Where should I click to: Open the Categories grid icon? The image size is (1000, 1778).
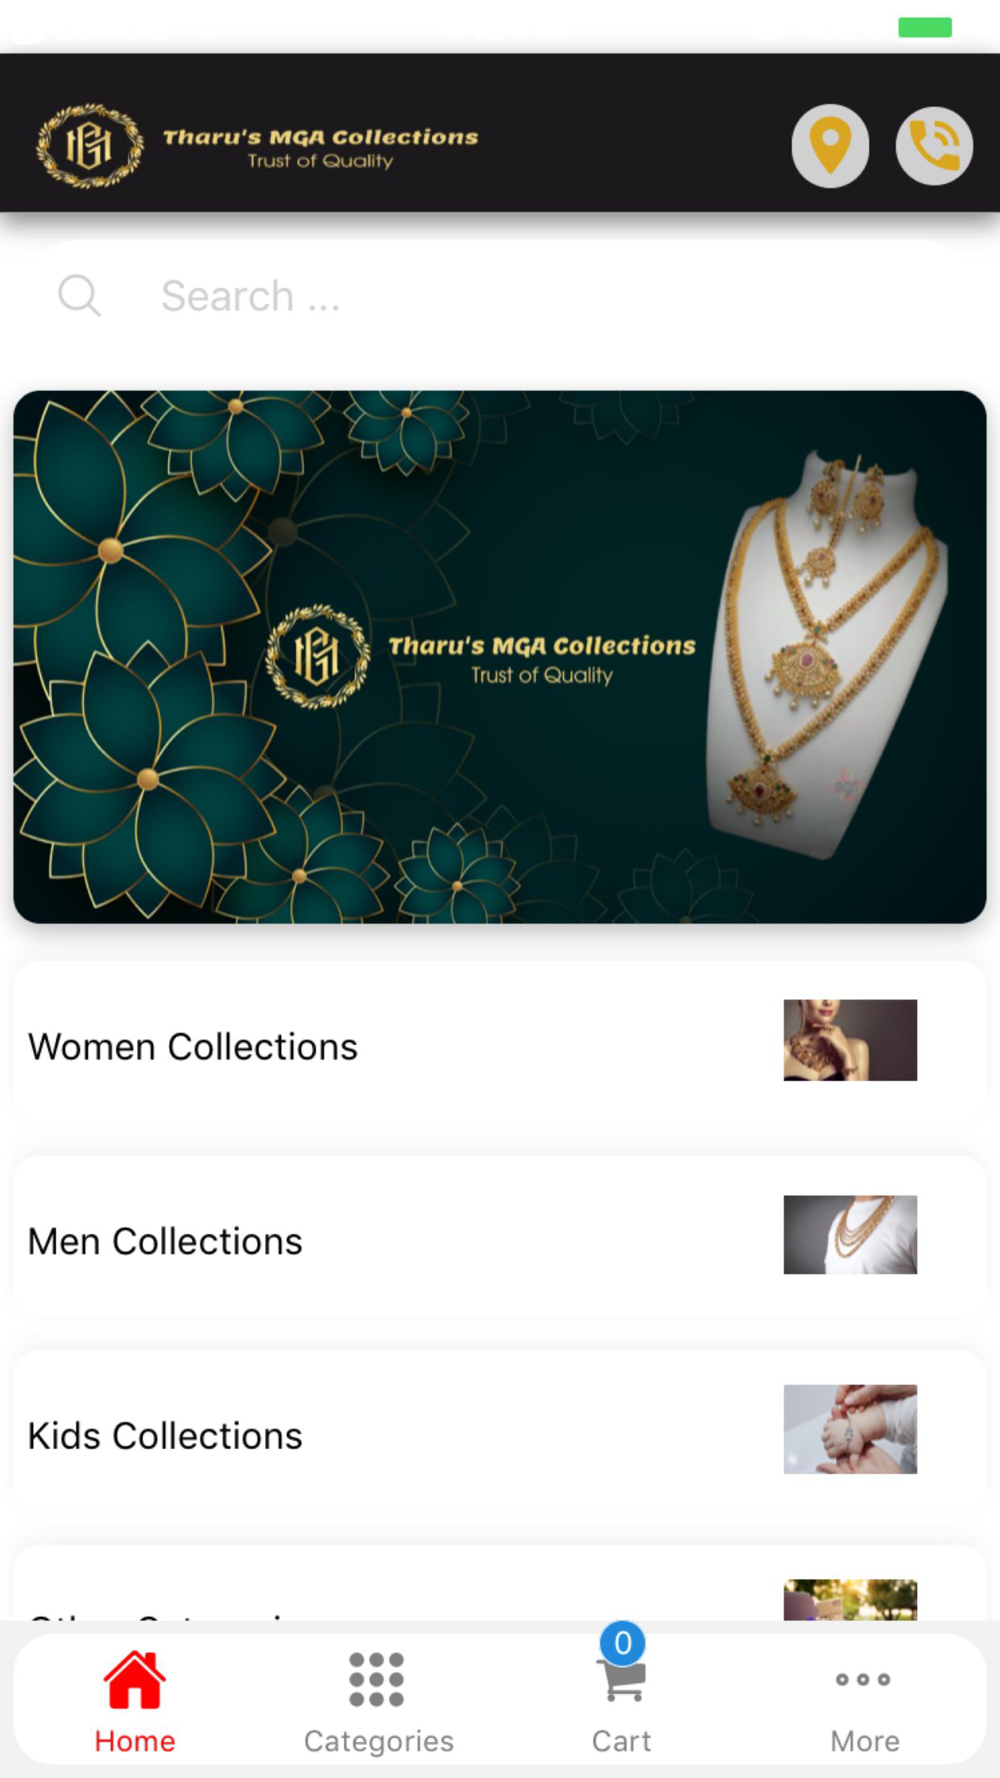(x=377, y=1680)
